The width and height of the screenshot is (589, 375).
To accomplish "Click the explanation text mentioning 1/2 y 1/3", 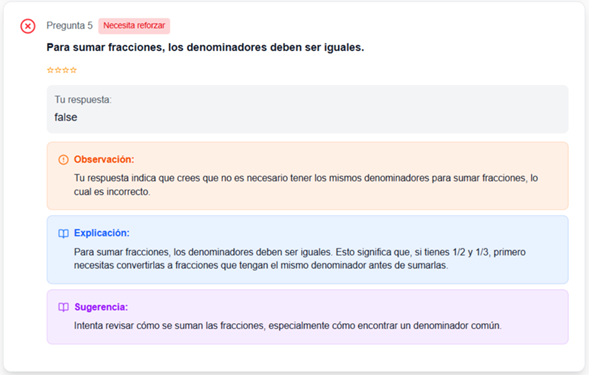I will point(299,259).
